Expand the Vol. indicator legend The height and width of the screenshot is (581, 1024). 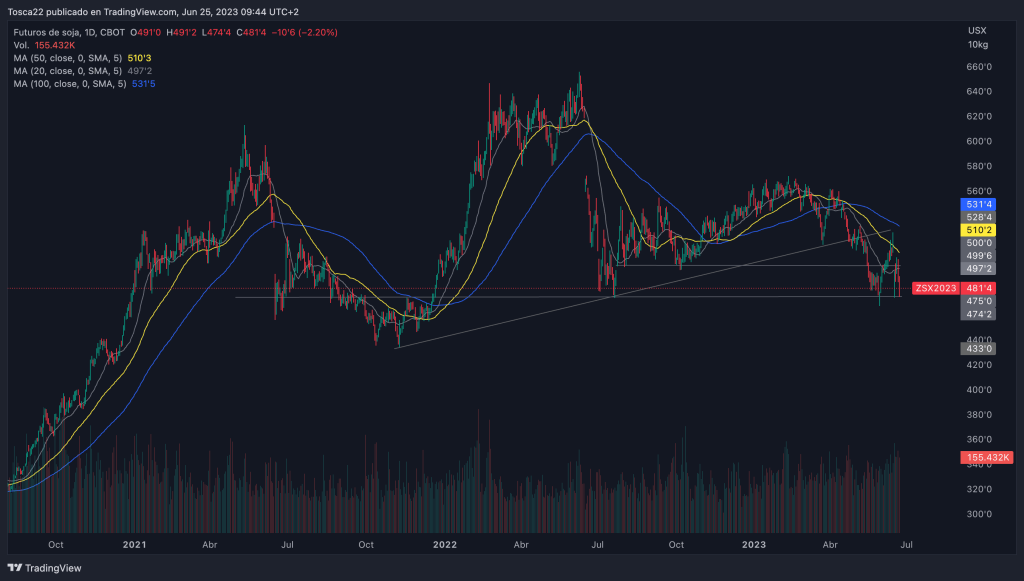[22, 45]
